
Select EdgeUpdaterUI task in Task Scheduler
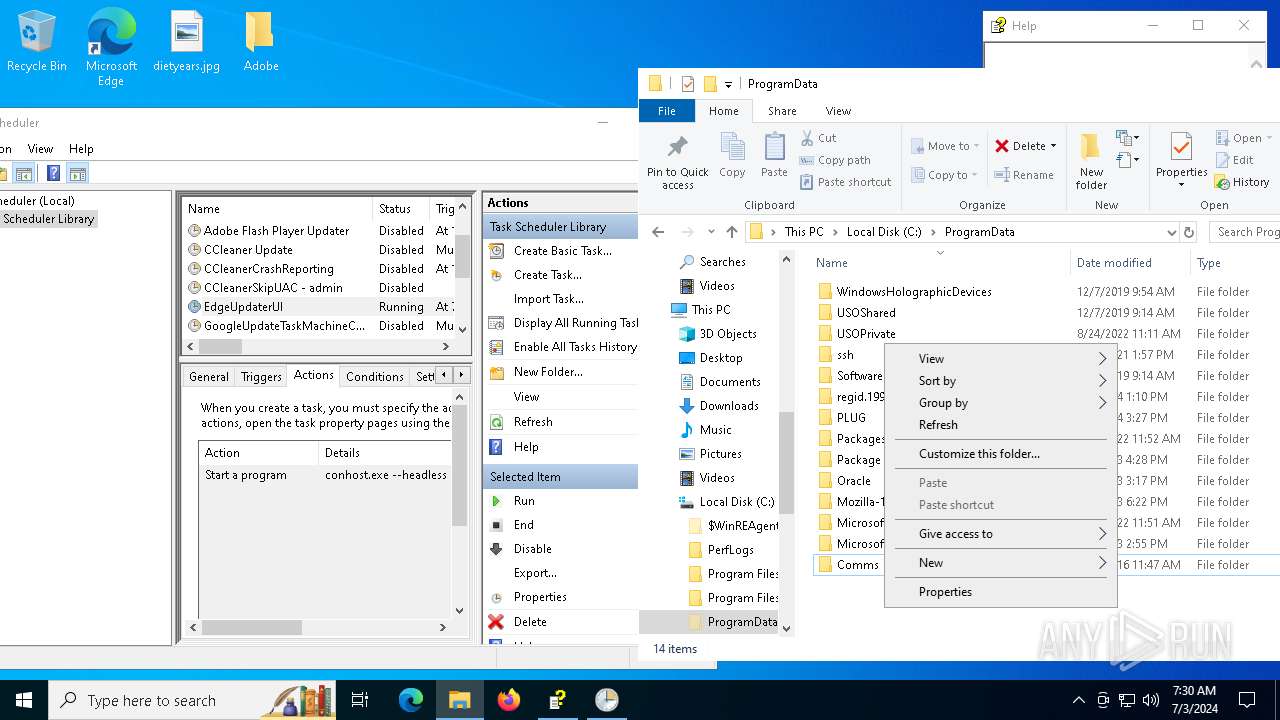point(320,307)
